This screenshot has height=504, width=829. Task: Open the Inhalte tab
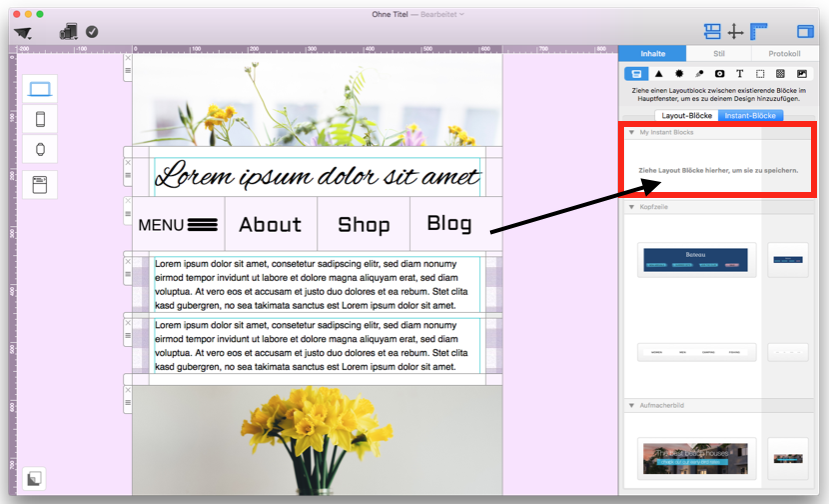(x=652, y=53)
